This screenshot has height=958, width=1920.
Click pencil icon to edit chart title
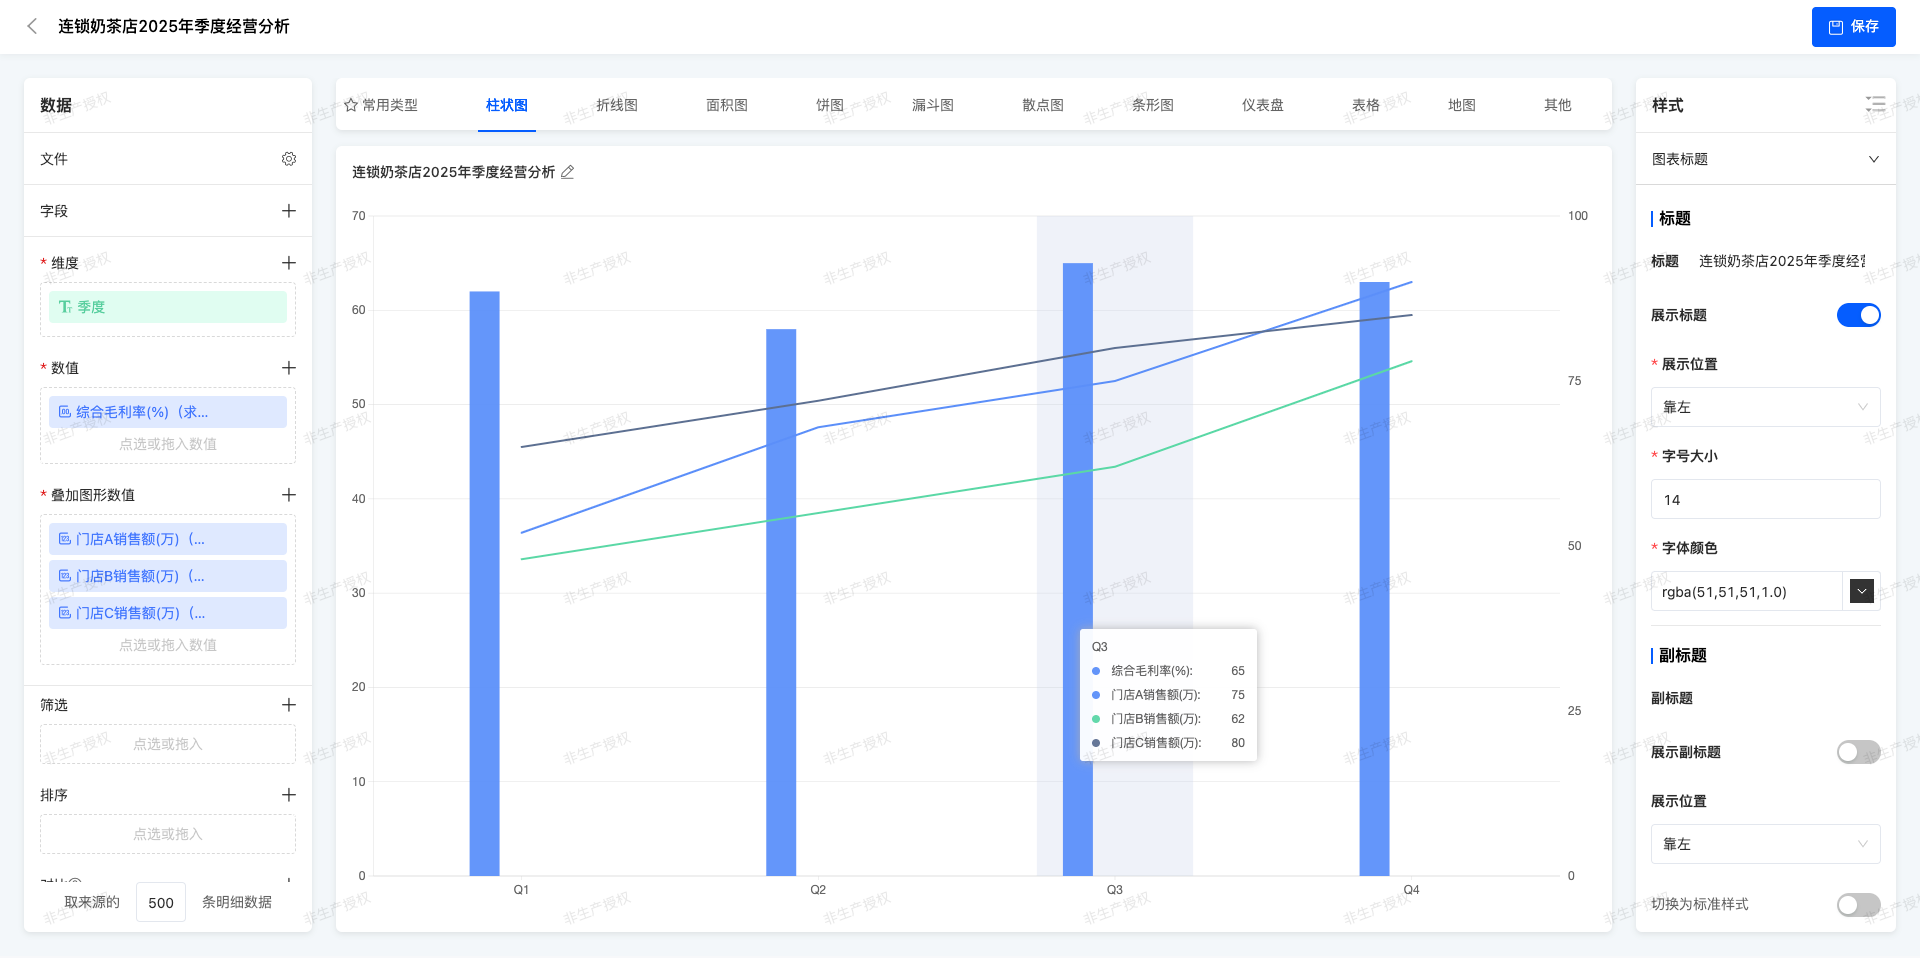click(568, 172)
